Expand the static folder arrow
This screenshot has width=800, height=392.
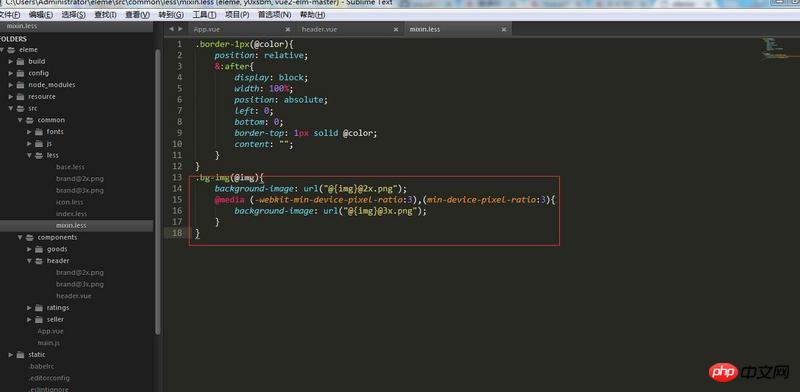(11, 355)
